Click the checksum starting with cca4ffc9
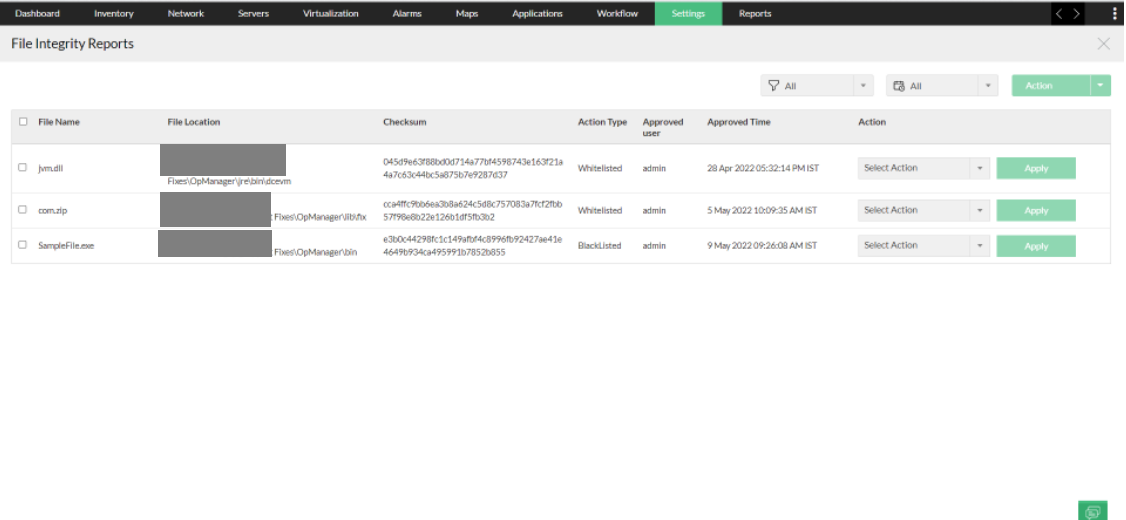The height and width of the screenshot is (520, 1126). pyautogui.click(x=473, y=210)
